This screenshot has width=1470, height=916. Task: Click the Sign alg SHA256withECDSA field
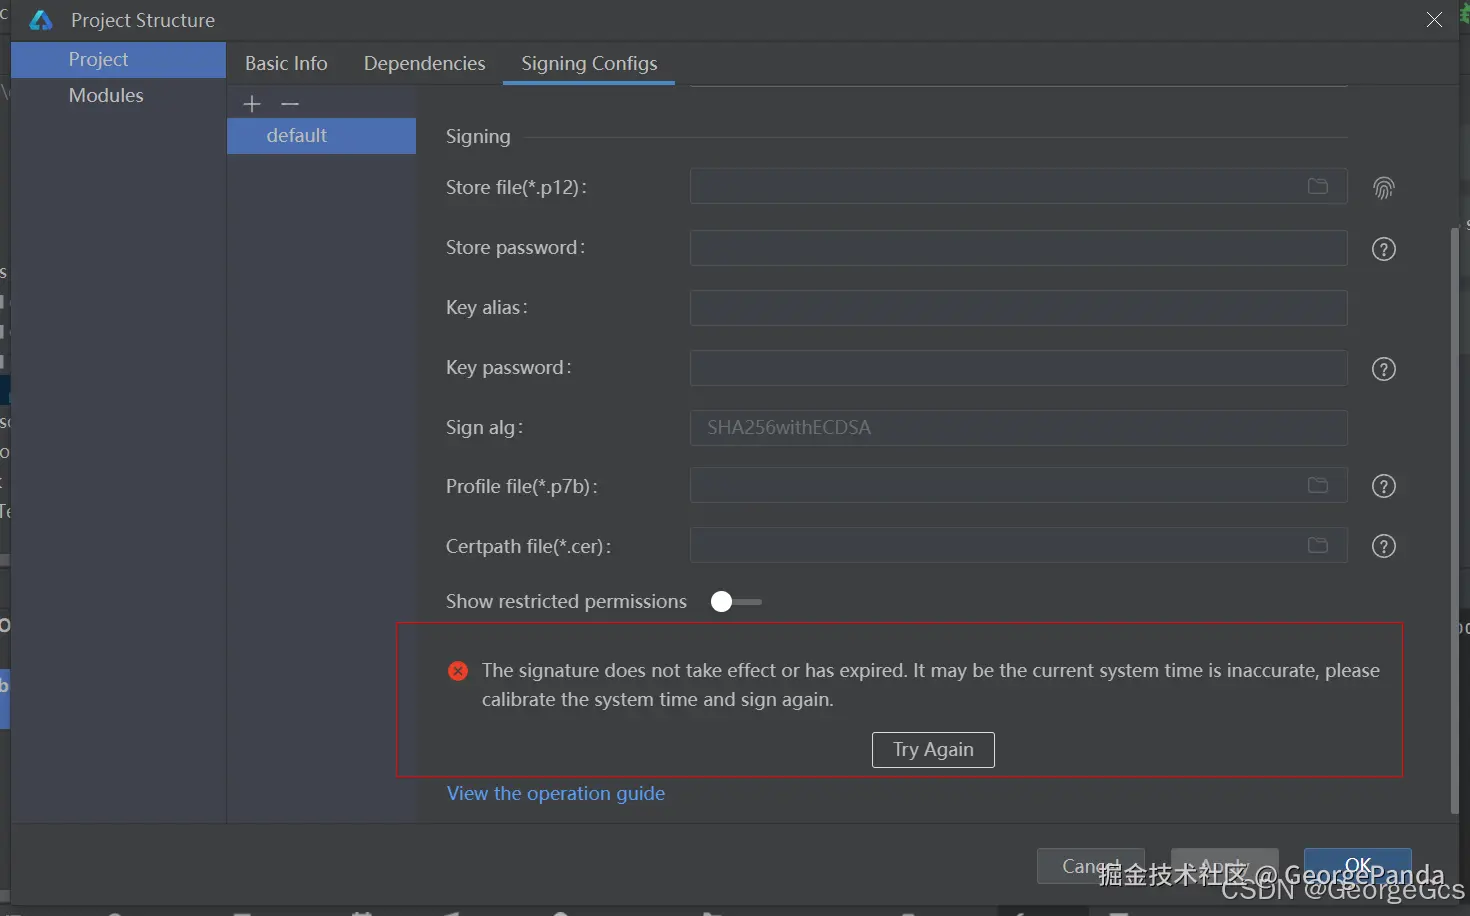1019,428
